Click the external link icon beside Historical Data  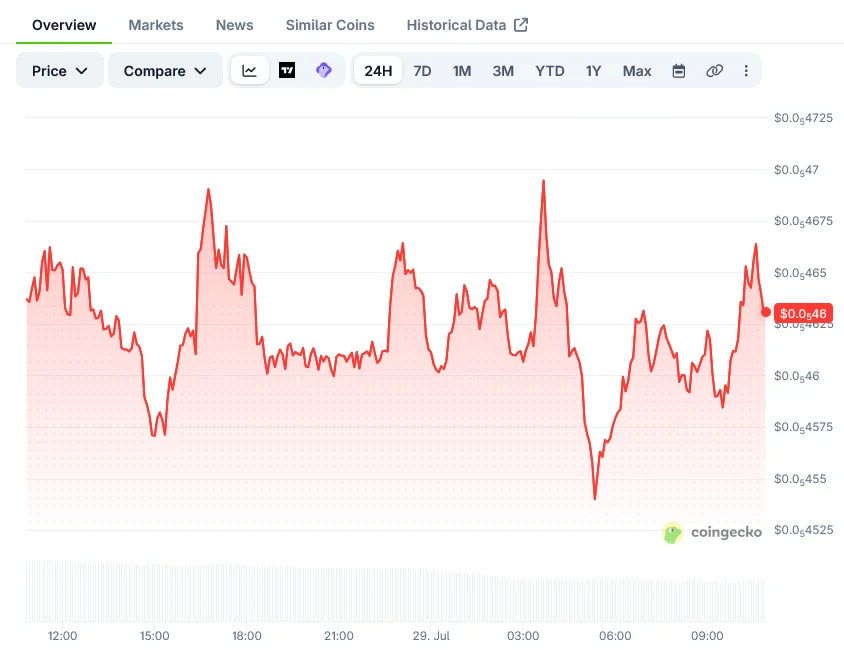tap(521, 25)
